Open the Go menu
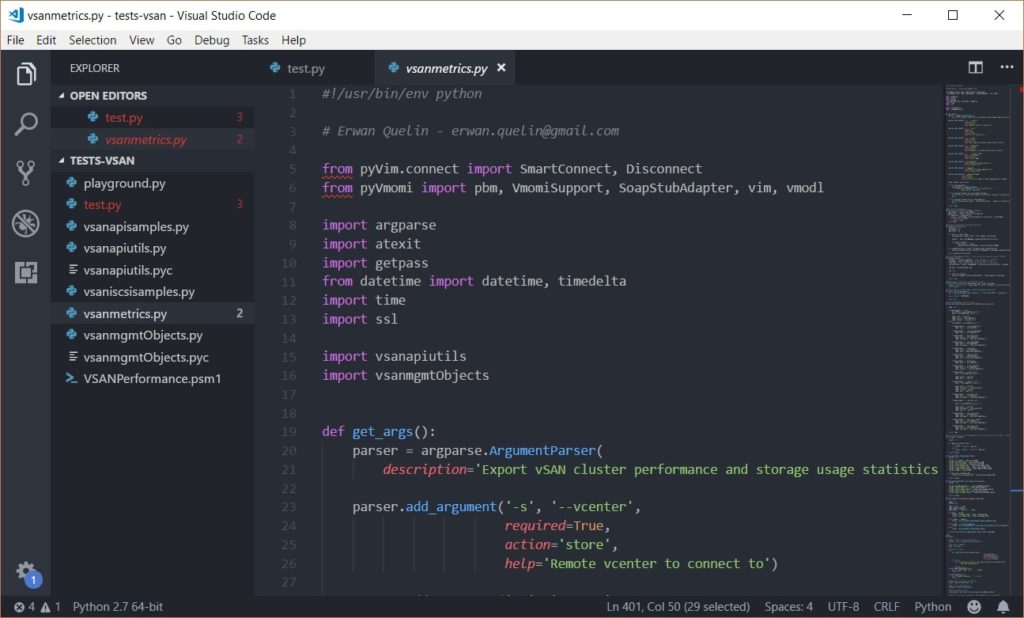Image resolution: width=1024 pixels, height=618 pixels. click(x=174, y=40)
